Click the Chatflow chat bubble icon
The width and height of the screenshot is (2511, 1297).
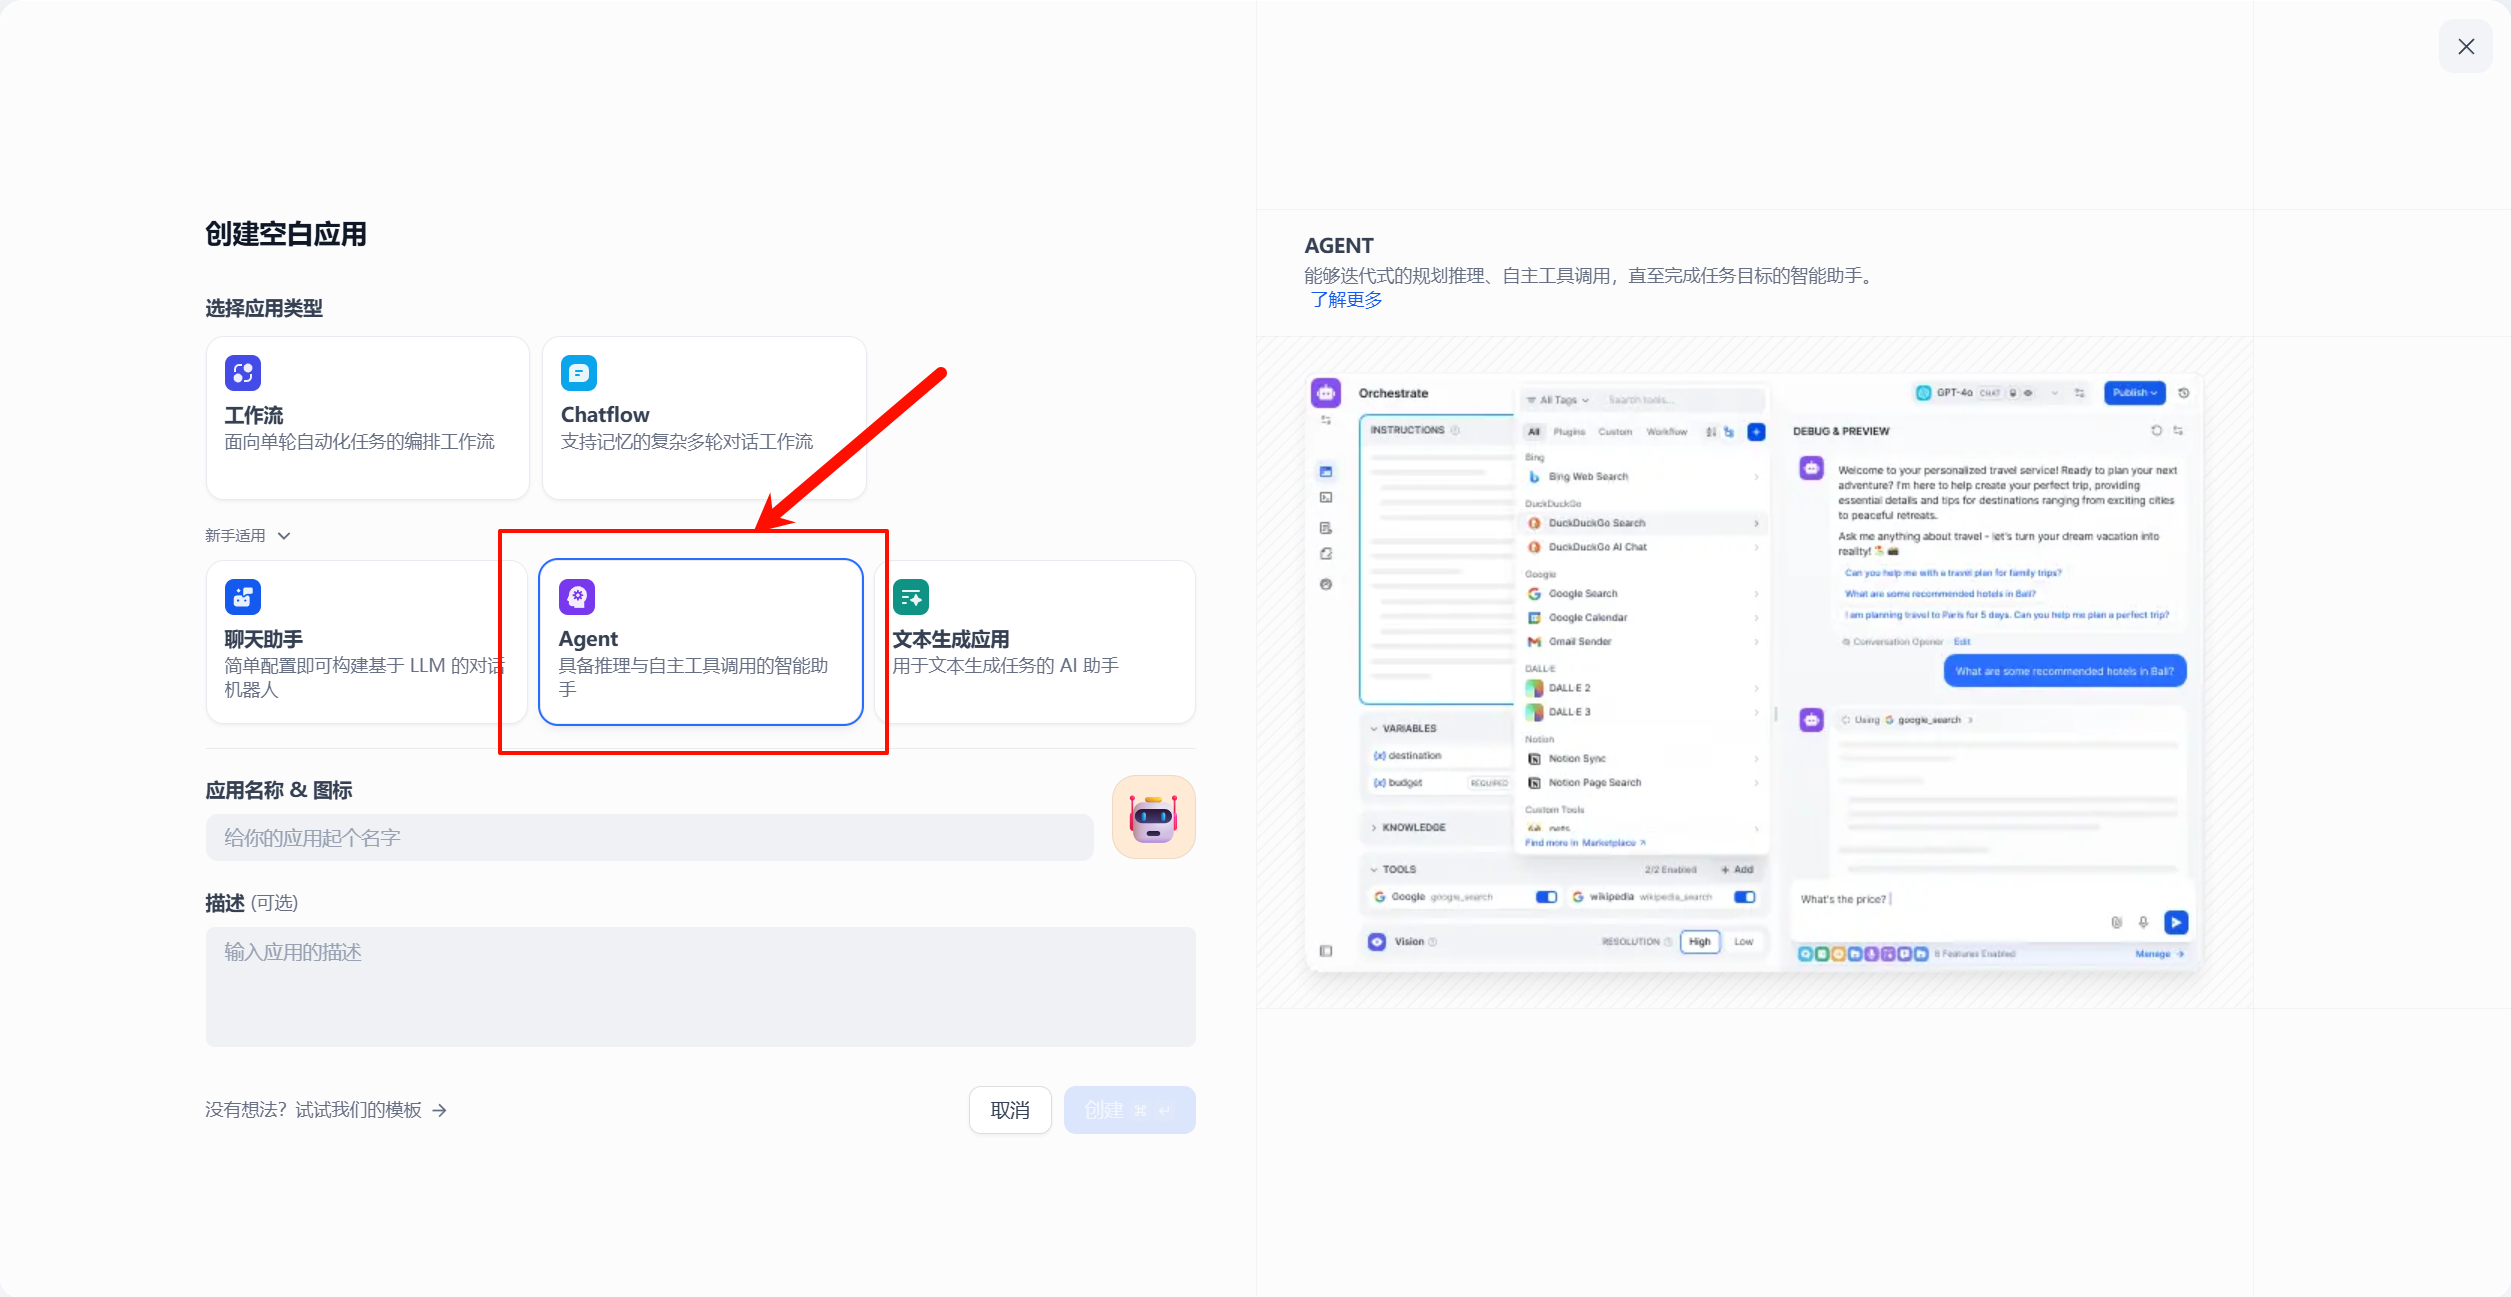(578, 373)
